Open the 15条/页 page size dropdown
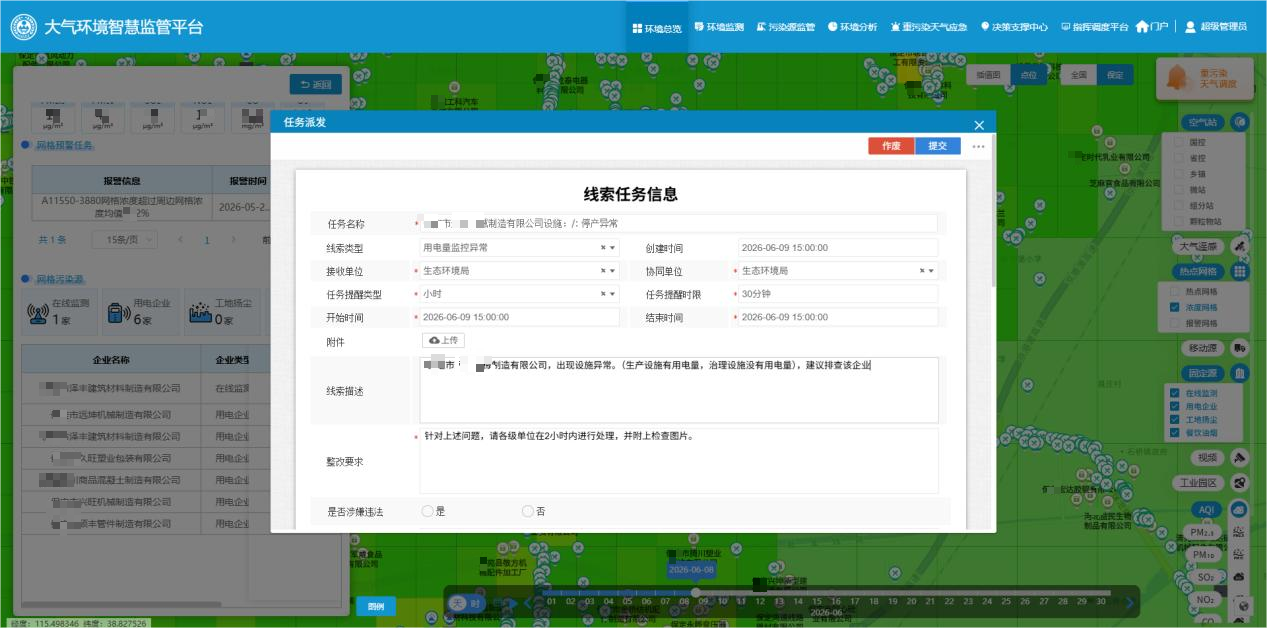 (x=125, y=240)
